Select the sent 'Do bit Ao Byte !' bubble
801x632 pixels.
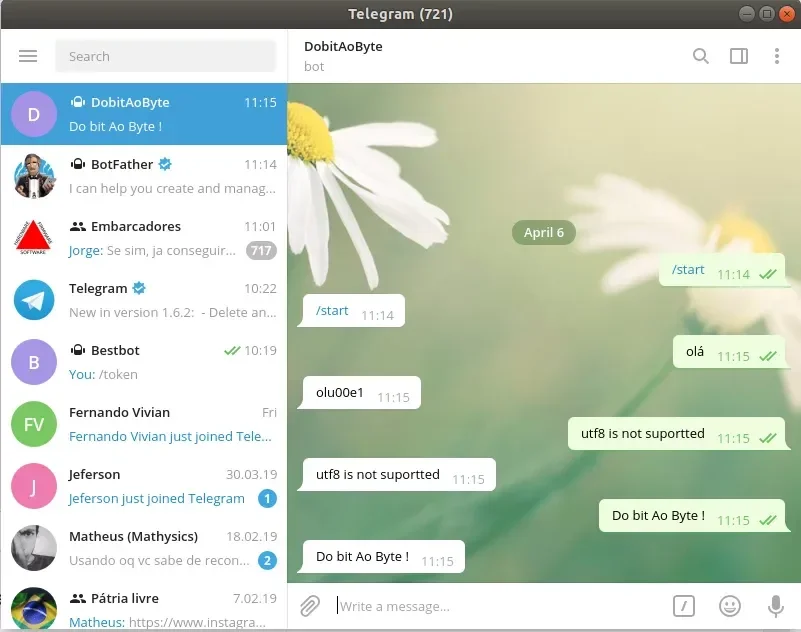(692, 515)
